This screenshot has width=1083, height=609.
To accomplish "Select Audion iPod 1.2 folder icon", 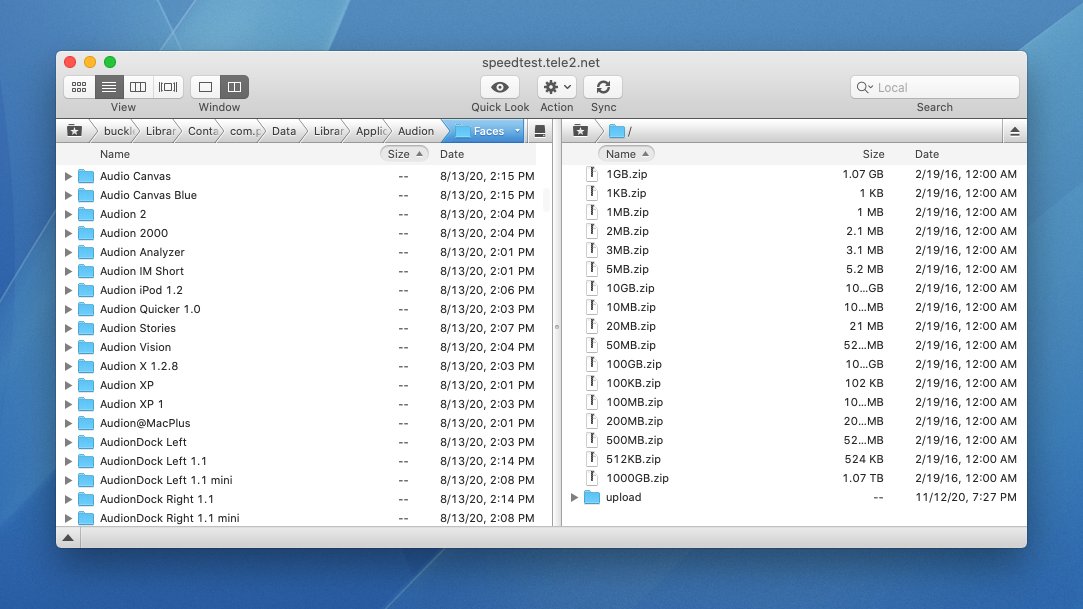I will click(86, 290).
